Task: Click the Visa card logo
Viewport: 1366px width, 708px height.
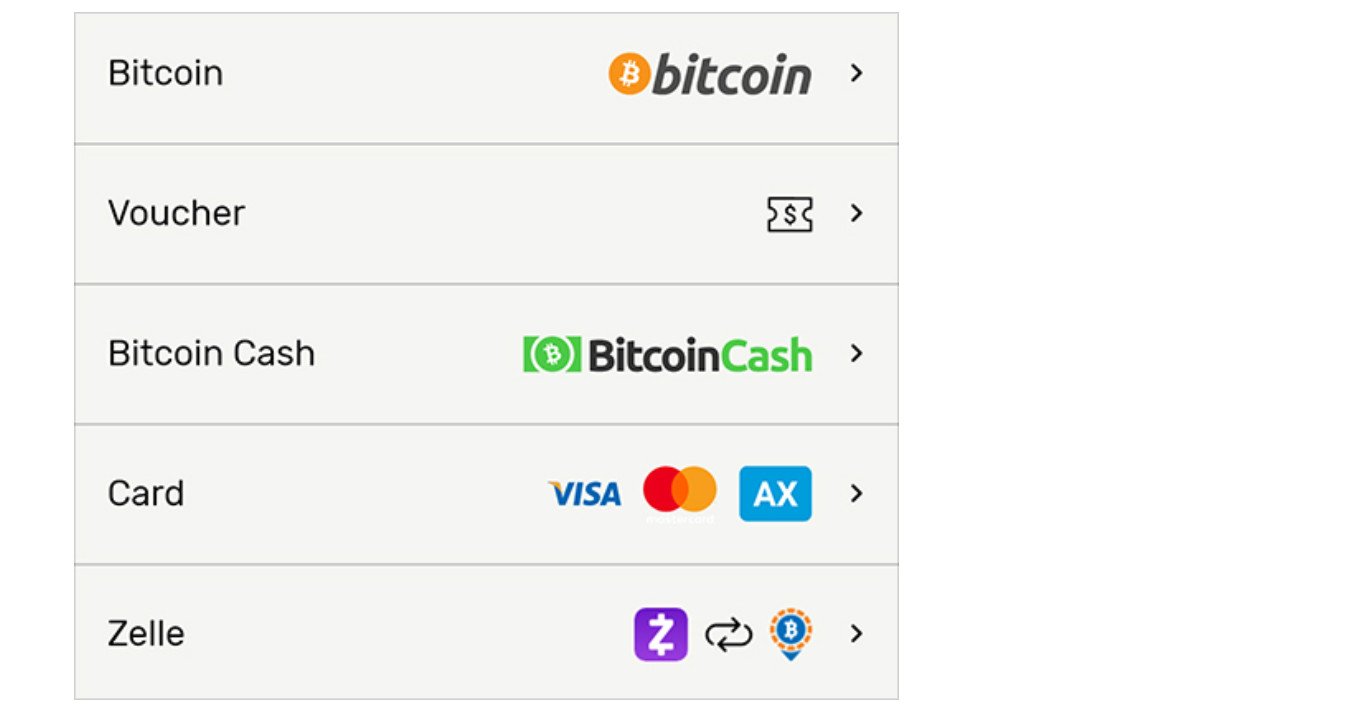Action: [x=585, y=494]
